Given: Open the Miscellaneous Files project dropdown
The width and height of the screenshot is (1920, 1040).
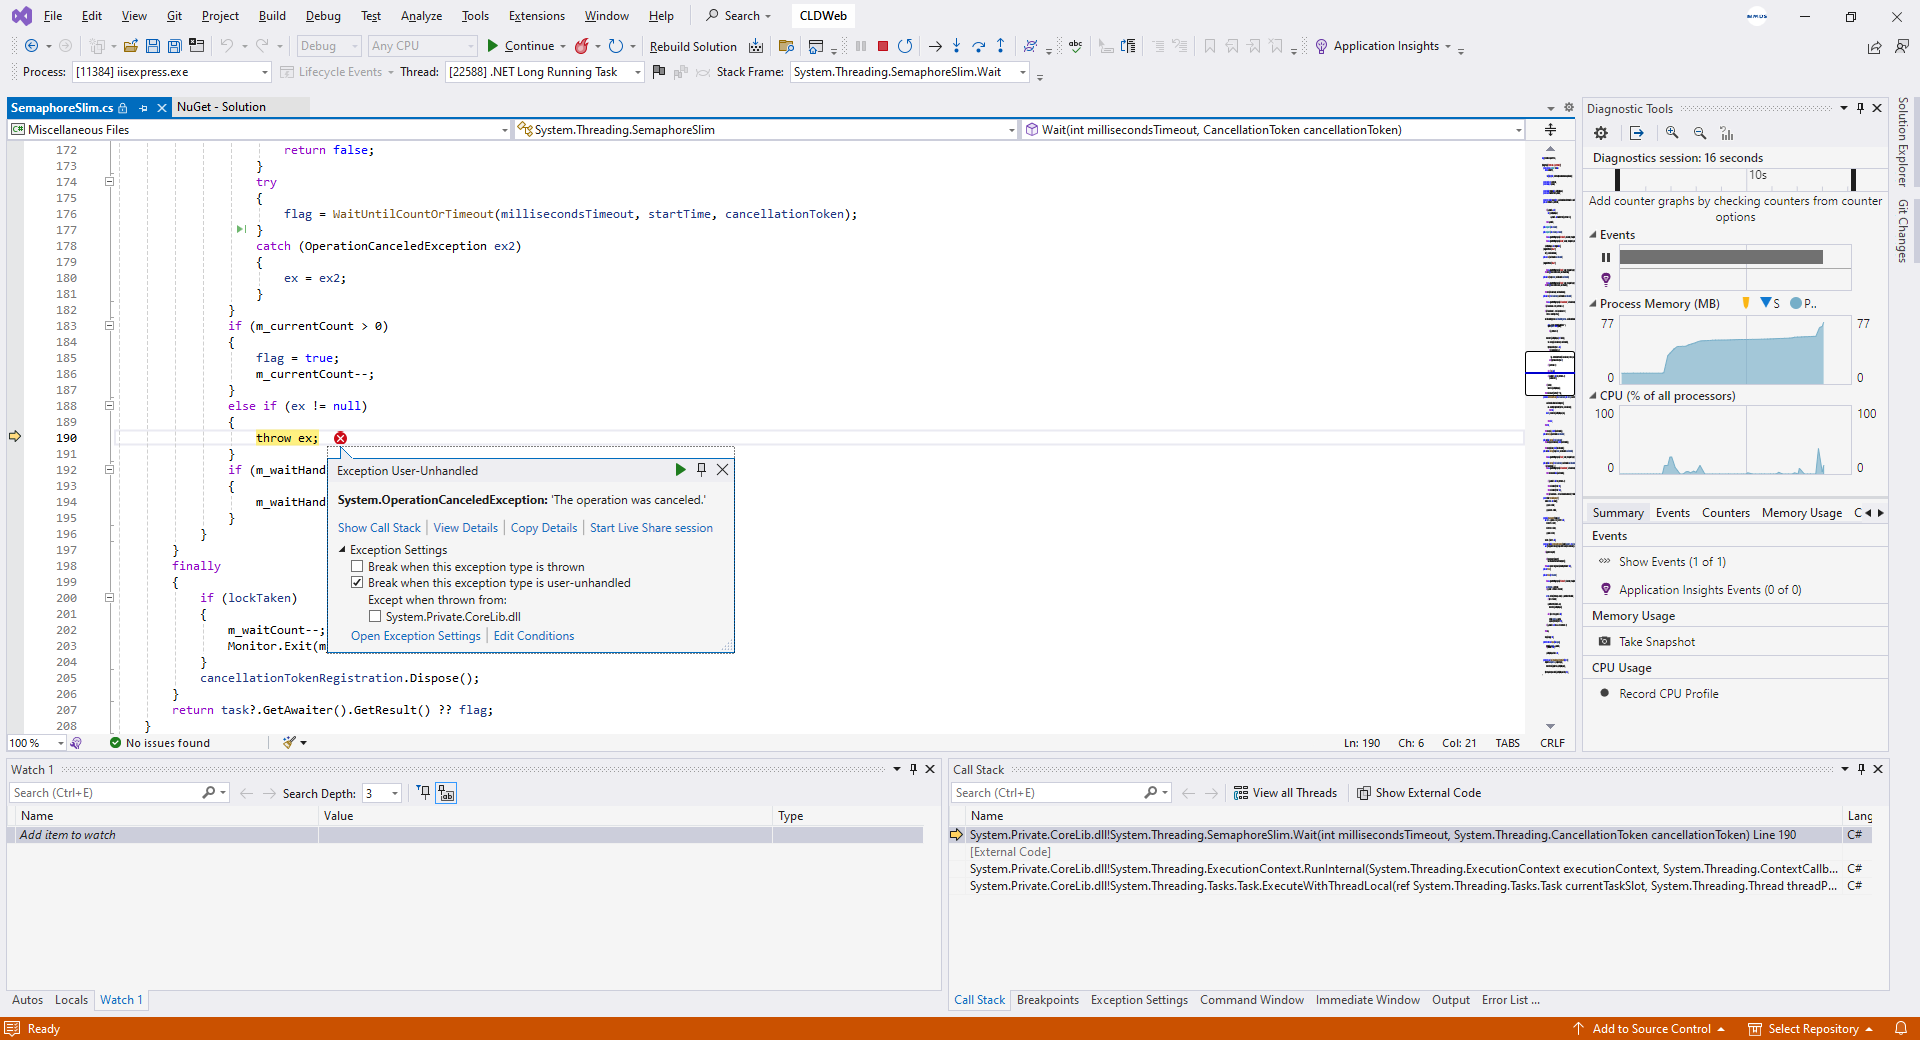Looking at the screenshot, I should (259, 130).
